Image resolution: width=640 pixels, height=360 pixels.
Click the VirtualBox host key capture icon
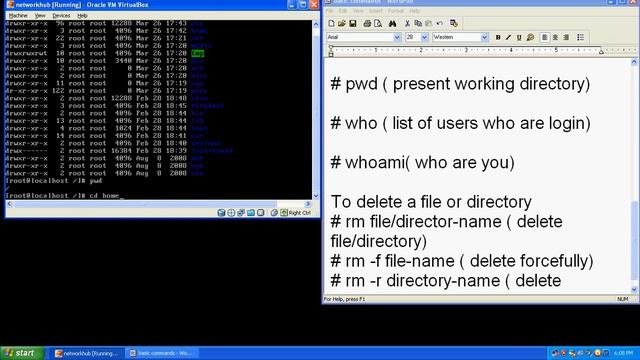284,213
